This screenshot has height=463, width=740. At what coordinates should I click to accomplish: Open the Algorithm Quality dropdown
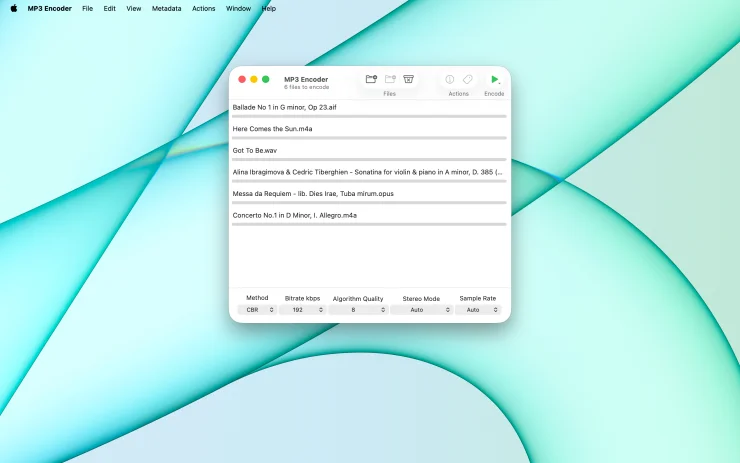(x=358, y=310)
